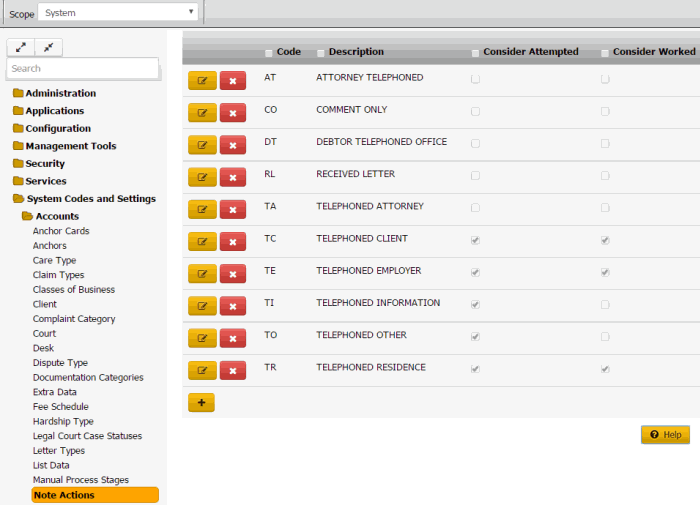Delete the COMMENT ONLY note action

(232, 112)
